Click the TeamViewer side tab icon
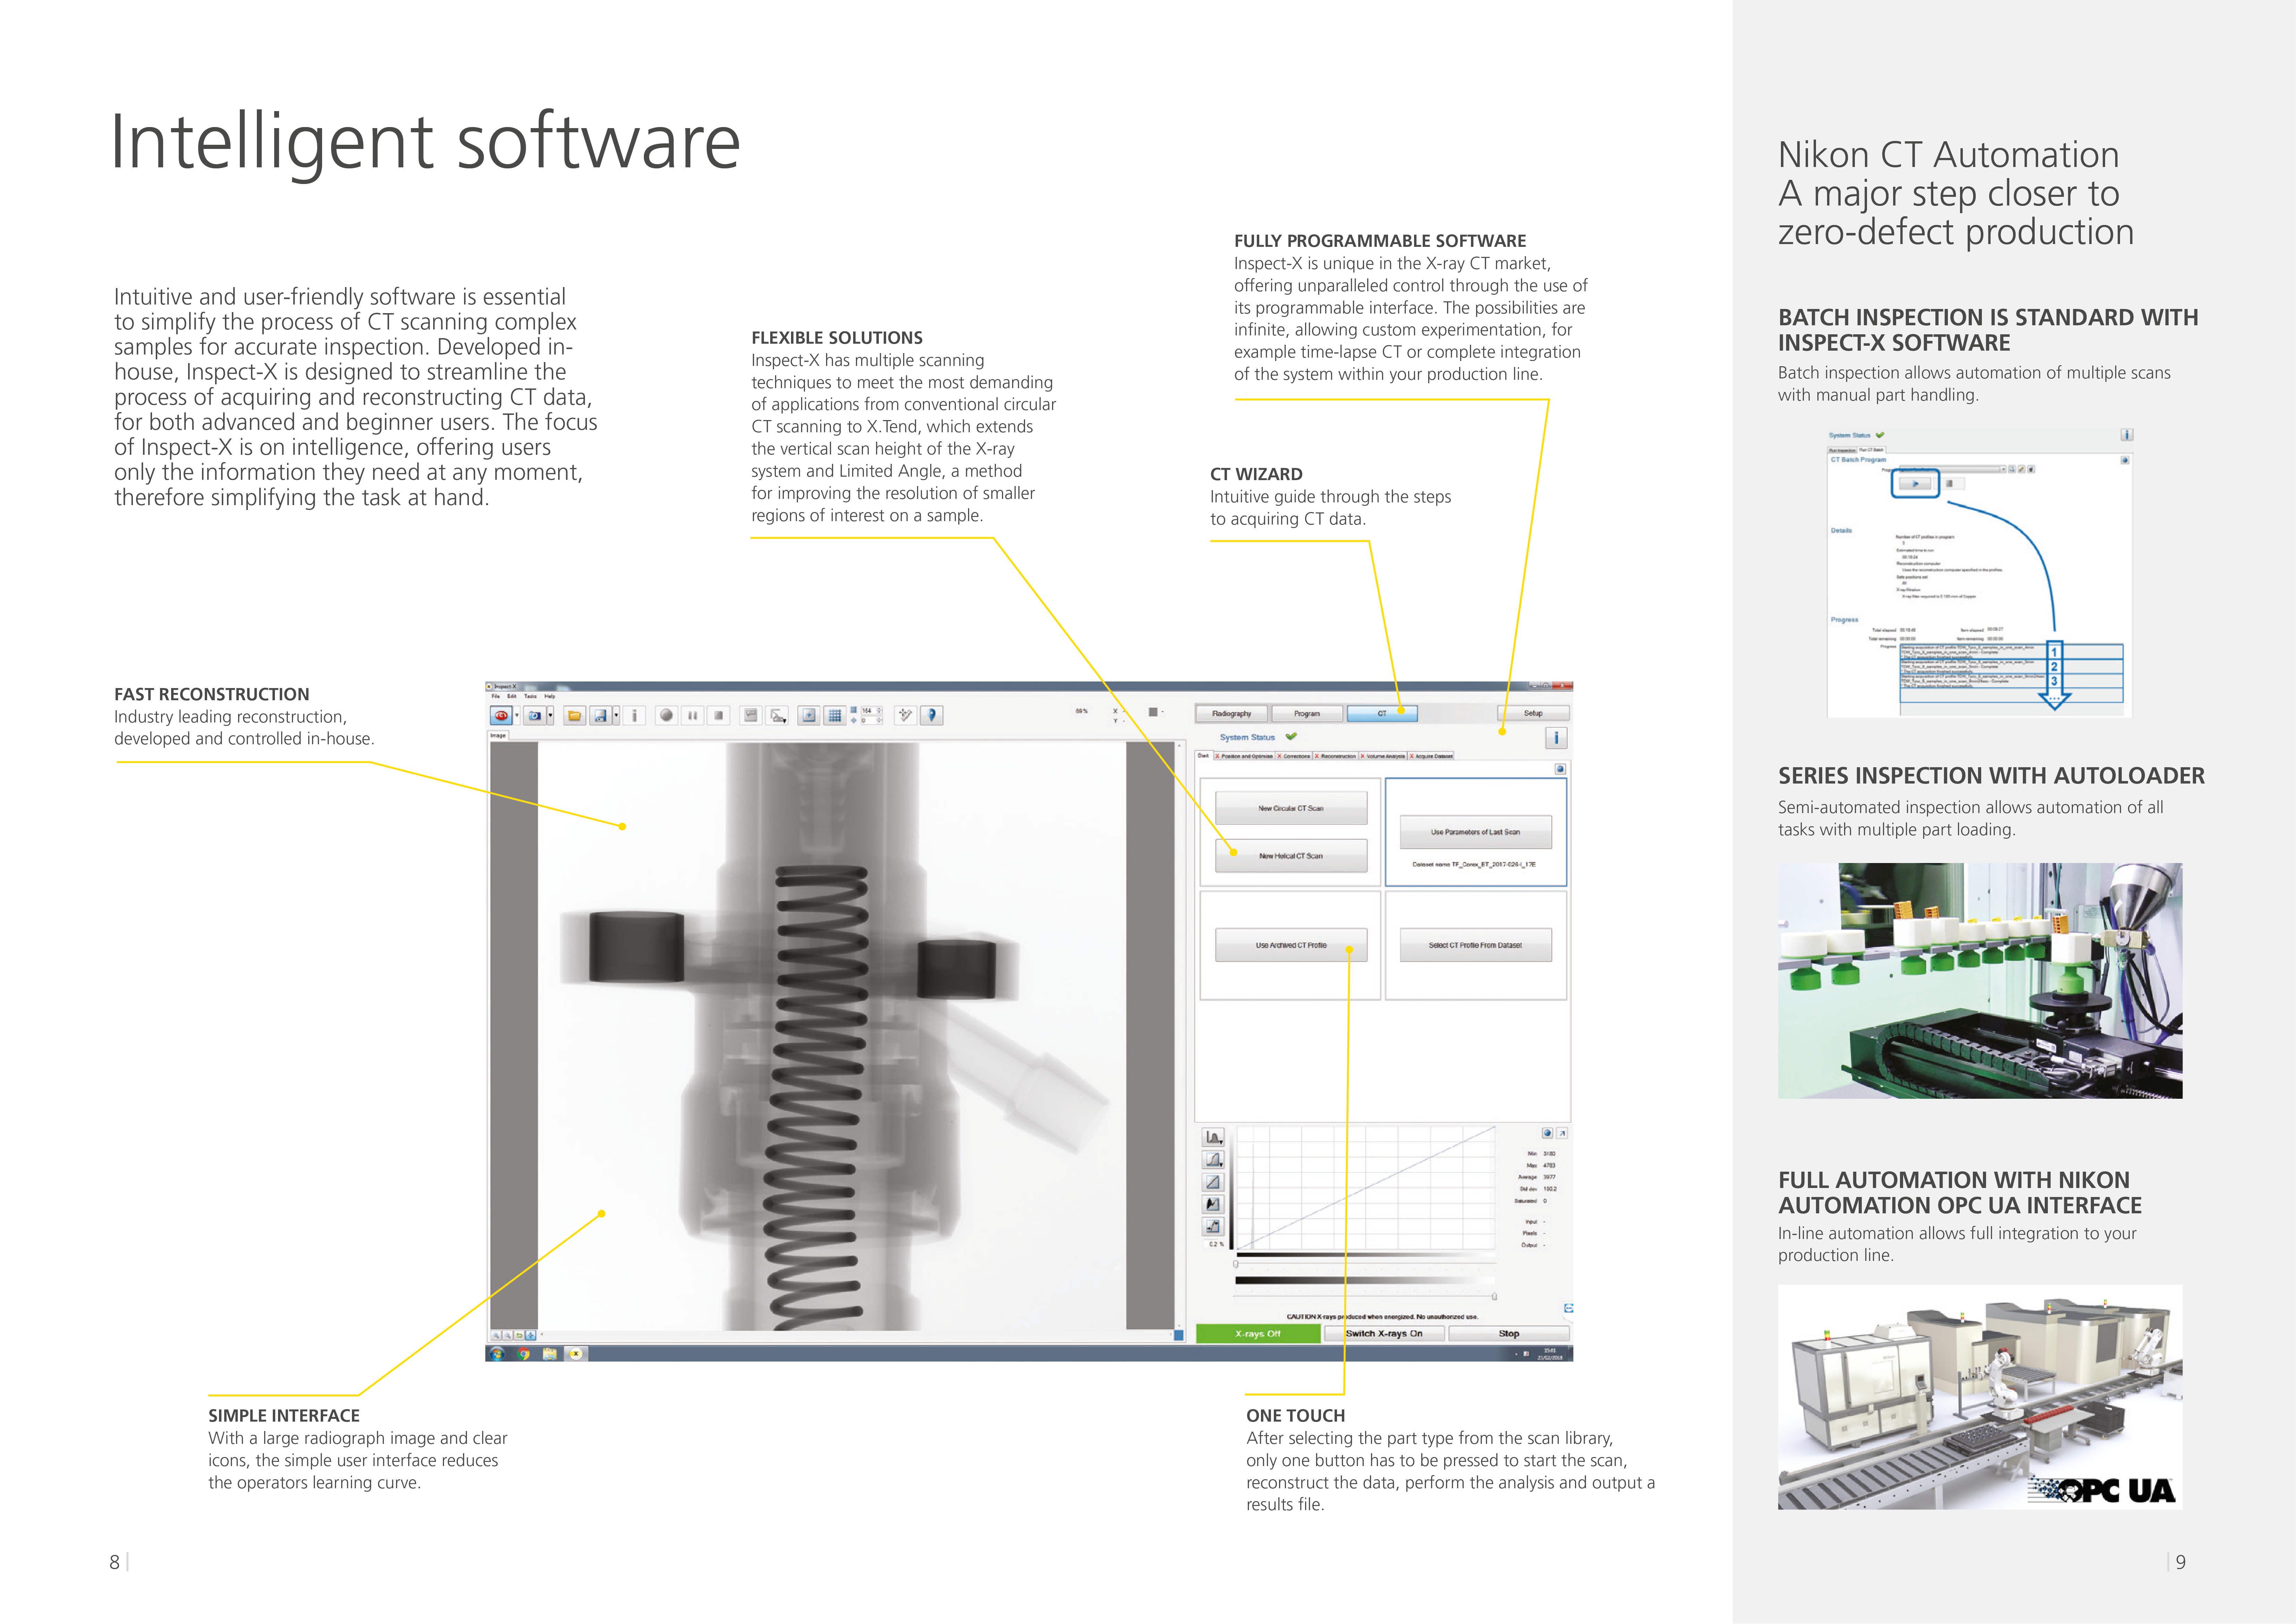The width and height of the screenshot is (2296, 1624). [1568, 1308]
